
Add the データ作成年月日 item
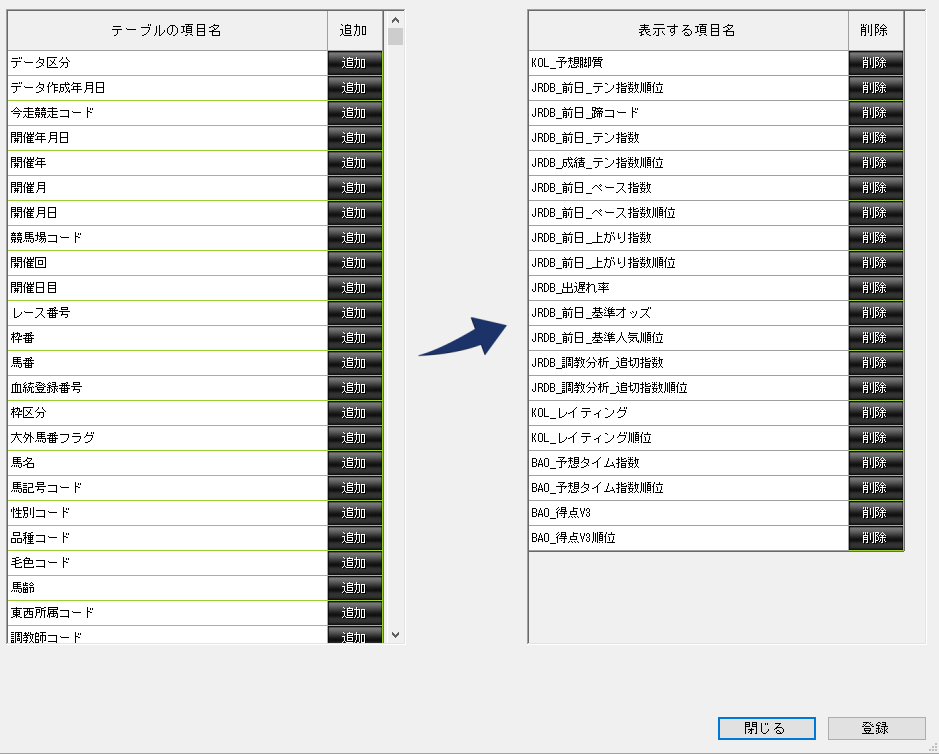pos(355,88)
